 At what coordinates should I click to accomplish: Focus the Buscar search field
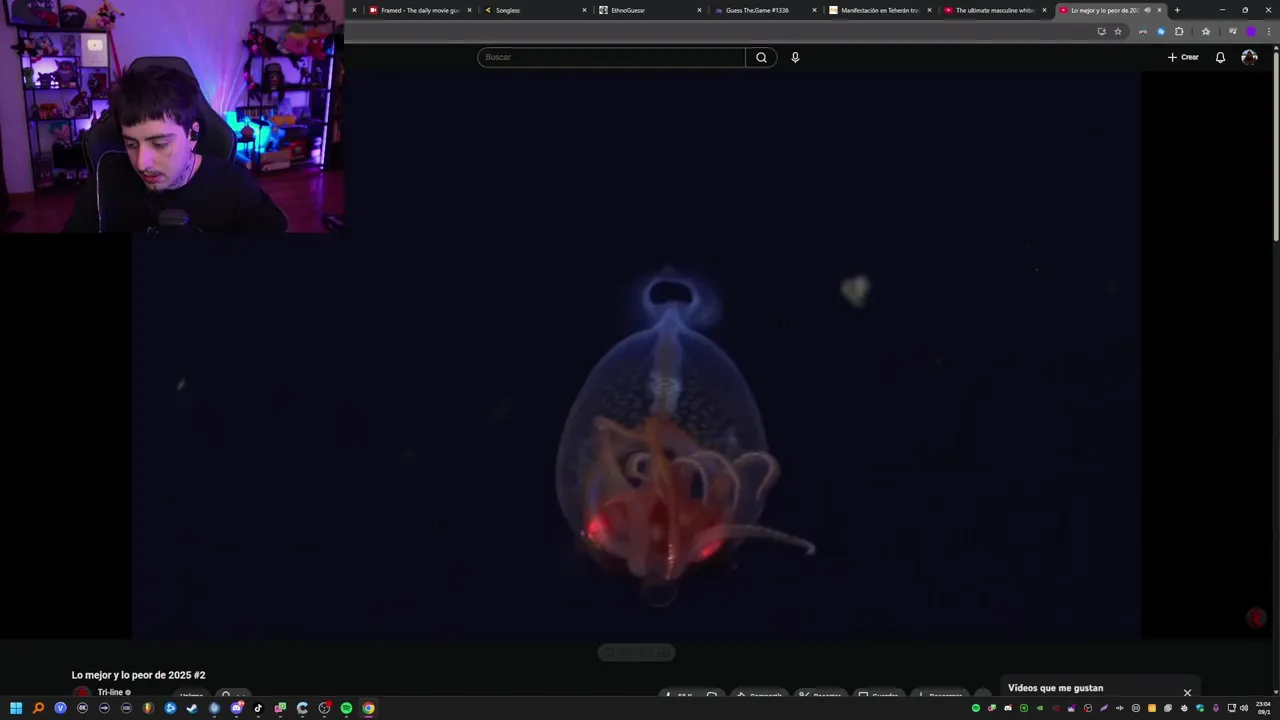pos(611,57)
